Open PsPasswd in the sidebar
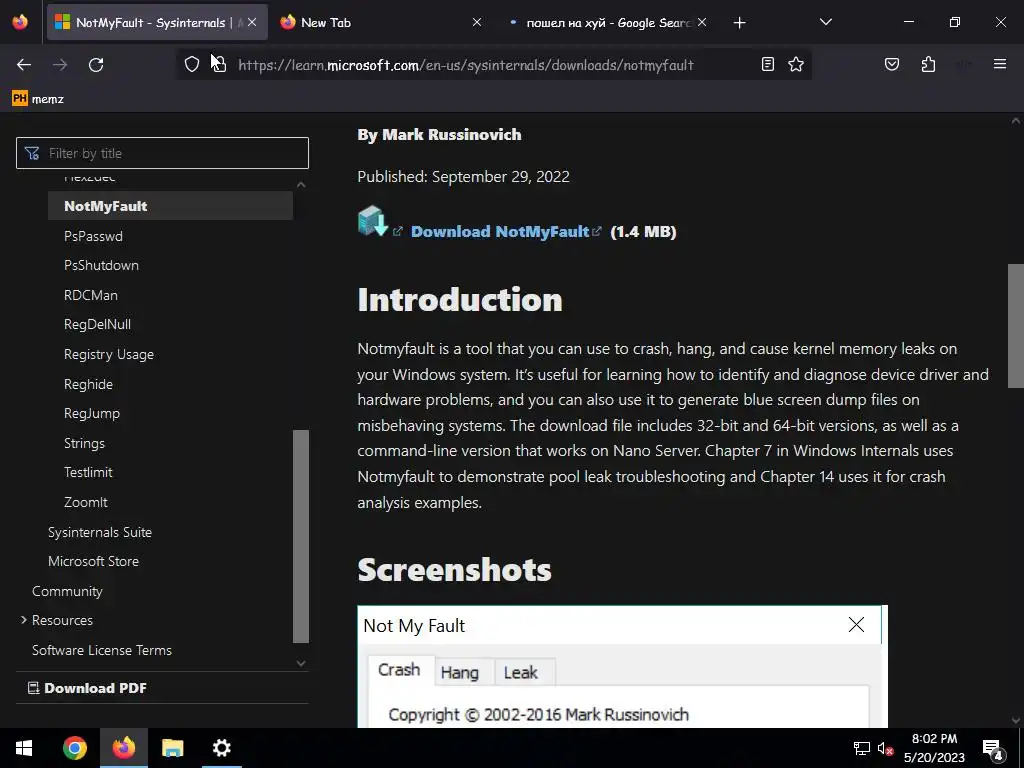Viewport: 1024px width, 768px height. pyautogui.click(x=93, y=236)
